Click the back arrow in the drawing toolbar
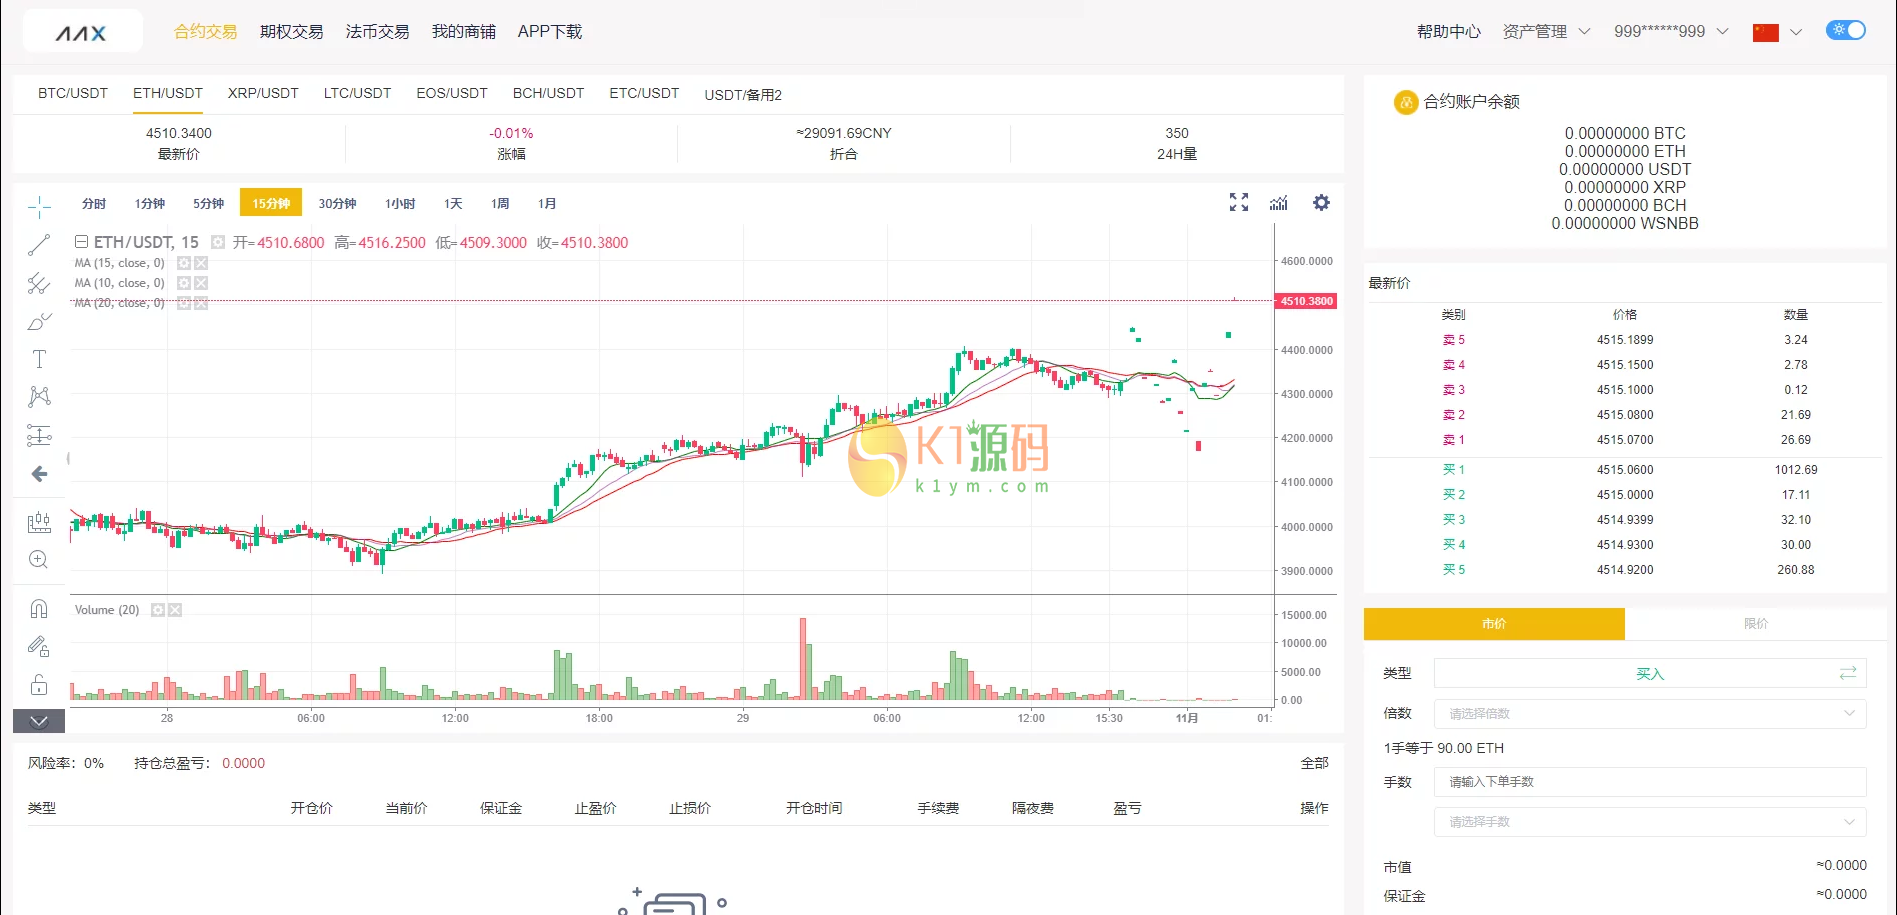1897x915 pixels. pos(39,473)
